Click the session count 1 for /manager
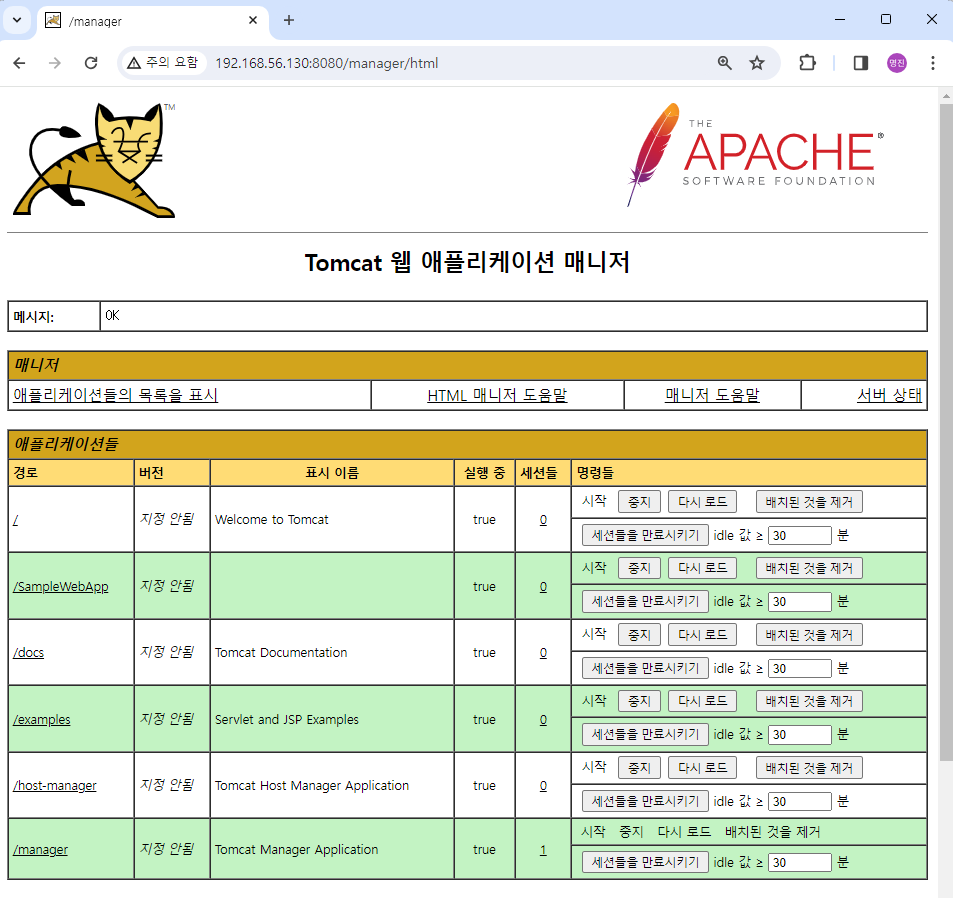 (543, 850)
